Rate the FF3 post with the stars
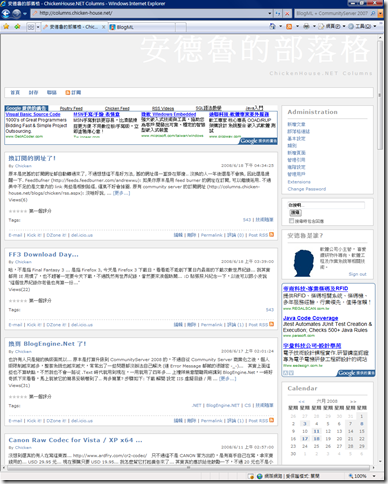This screenshot has width=388, height=484. (x=18, y=301)
